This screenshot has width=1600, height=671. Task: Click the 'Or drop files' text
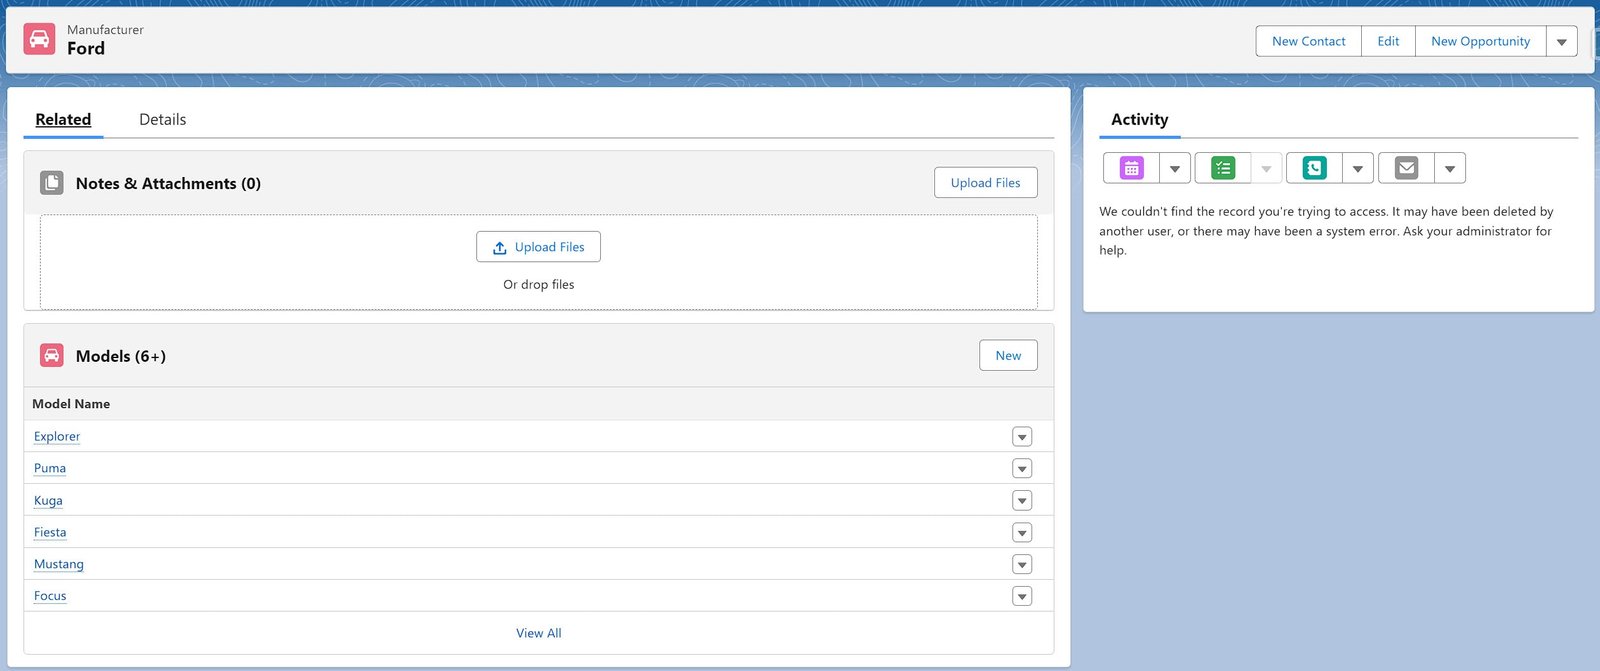coord(538,284)
